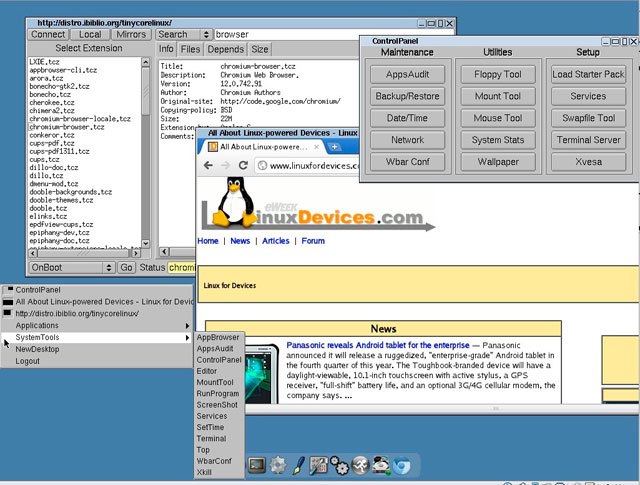Expand the SystemTools submenu entry
640x485 pixels.
click(97, 337)
